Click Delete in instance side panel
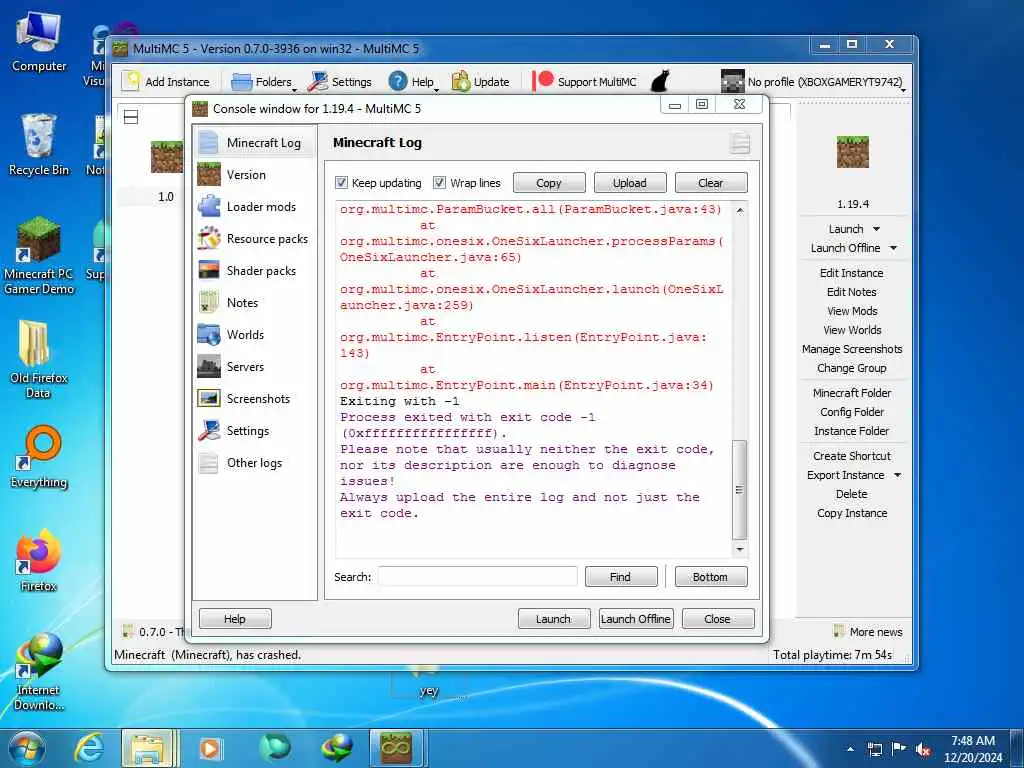Viewport: 1024px width, 768px height. (852, 494)
